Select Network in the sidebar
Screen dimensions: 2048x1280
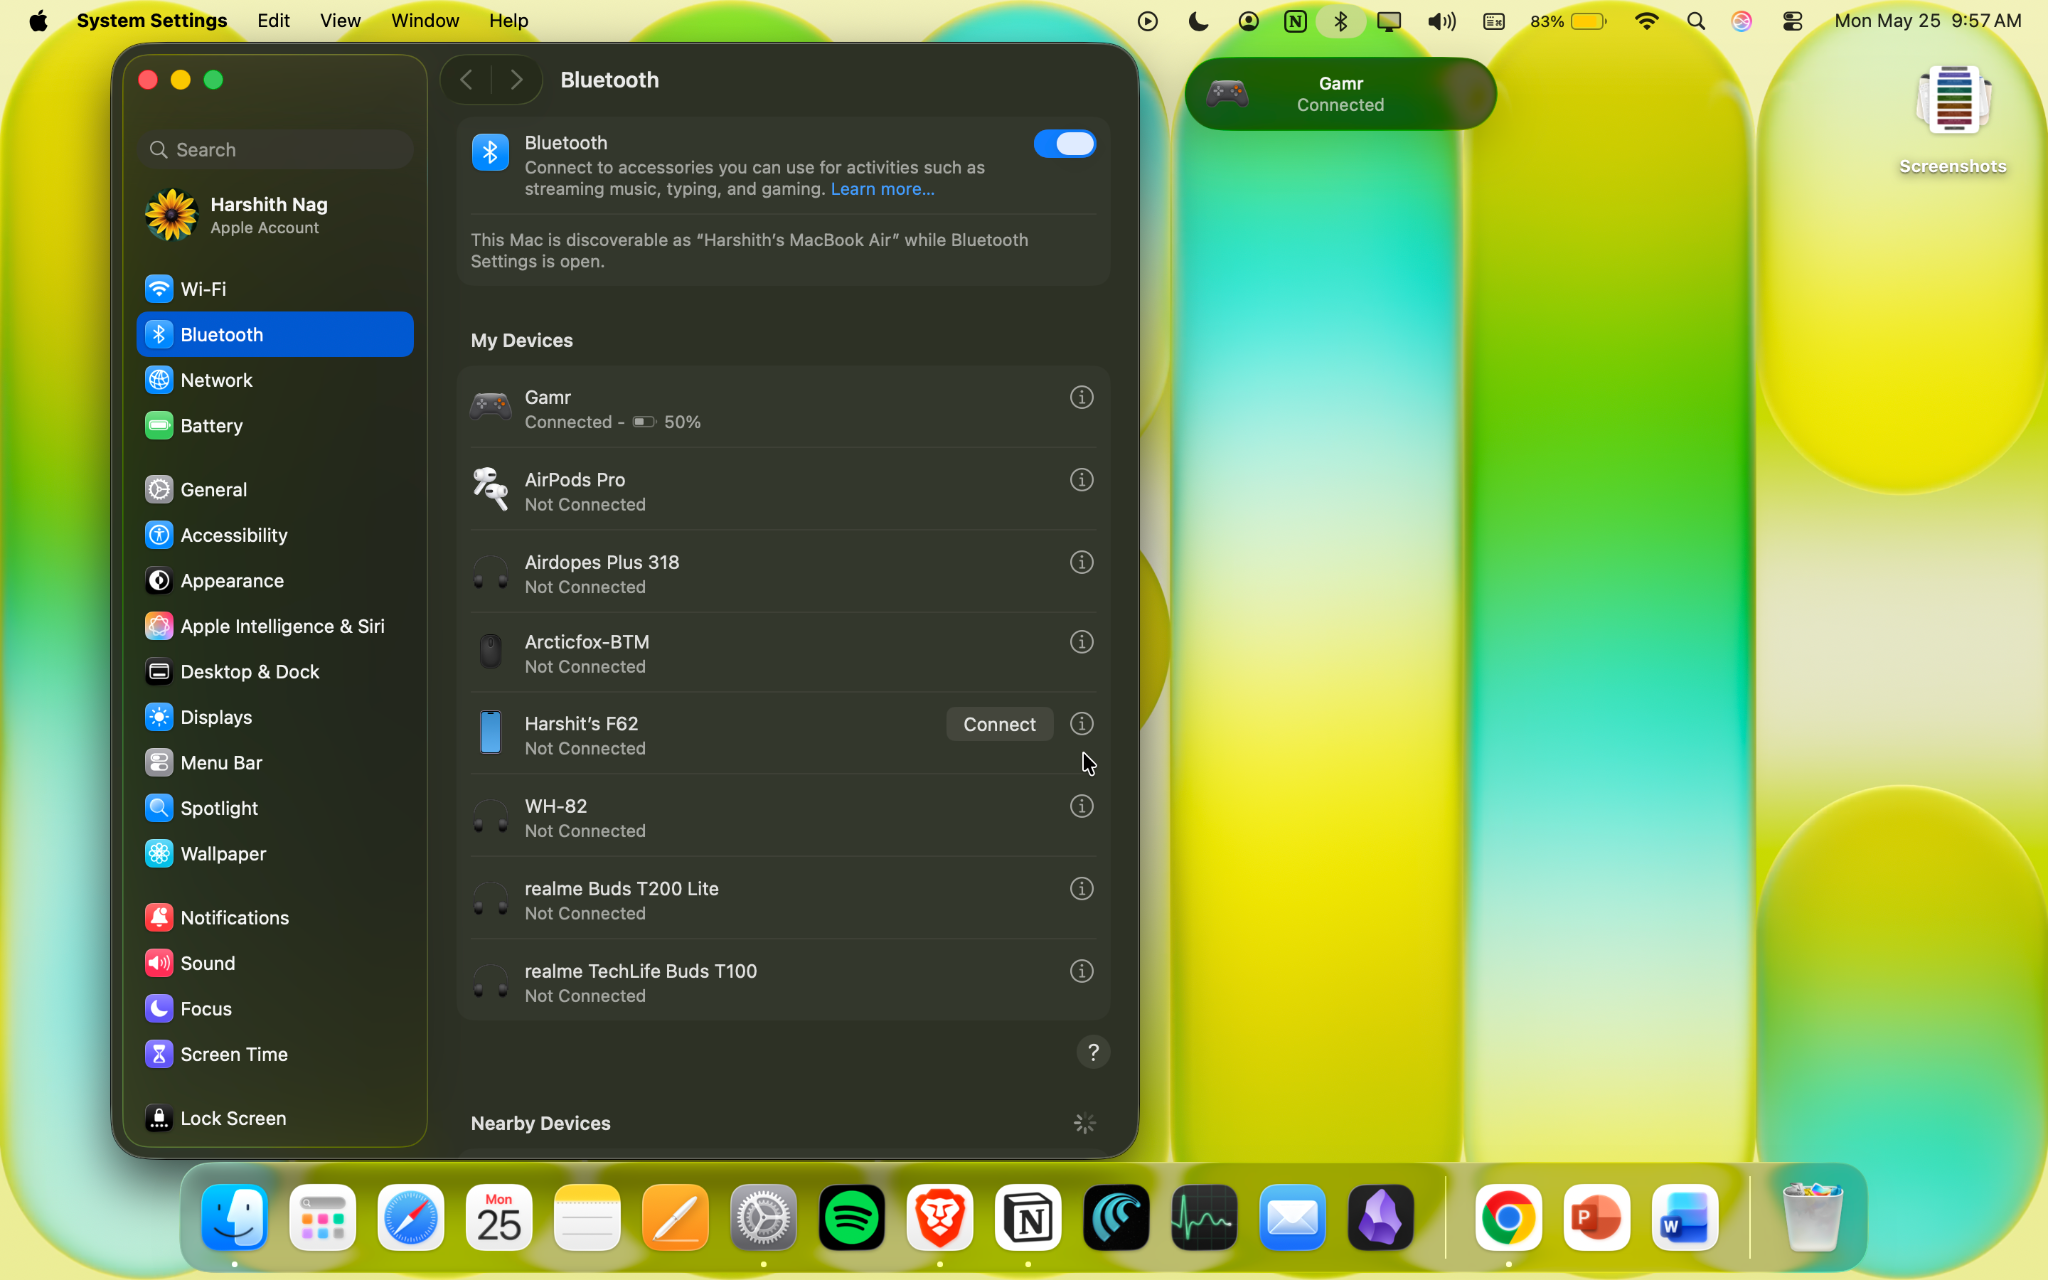pos(276,380)
